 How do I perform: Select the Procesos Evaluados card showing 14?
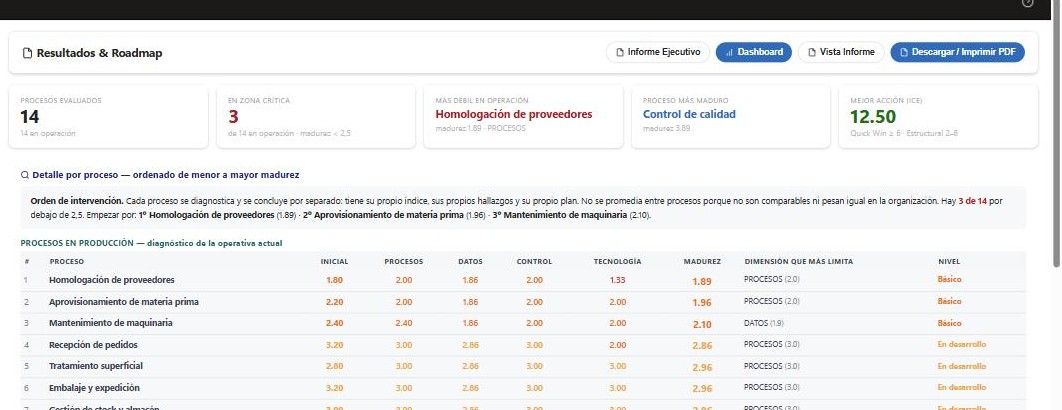tap(108, 117)
